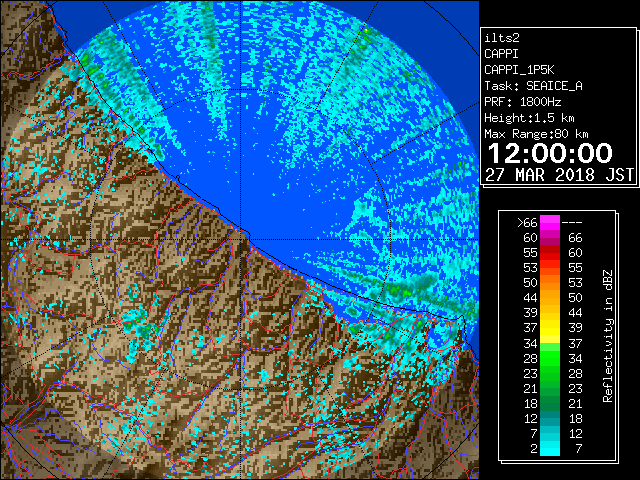The height and width of the screenshot is (480, 640).
Task: Pick the bright green 28–34 dBZ swatch
Action: [x=550, y=358]
